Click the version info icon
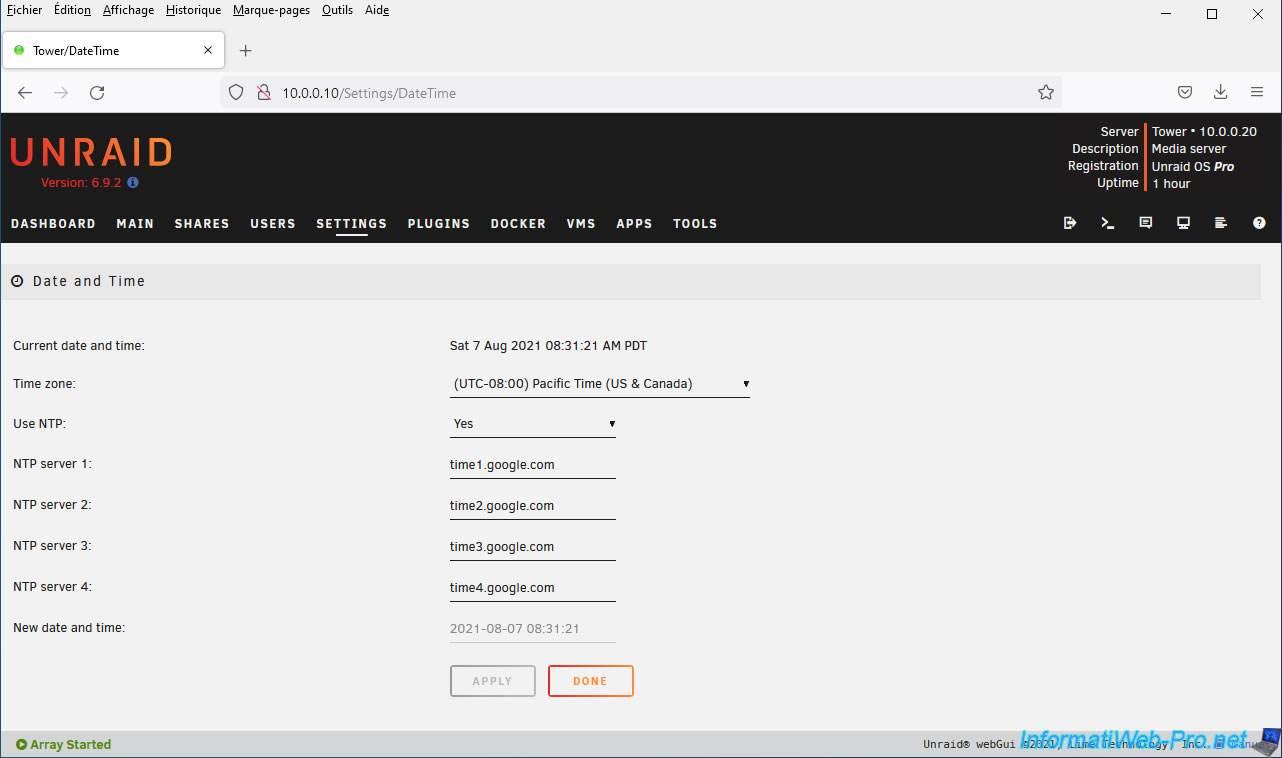The height and width of the screenshot is (758, 1282). pos(133,183)
